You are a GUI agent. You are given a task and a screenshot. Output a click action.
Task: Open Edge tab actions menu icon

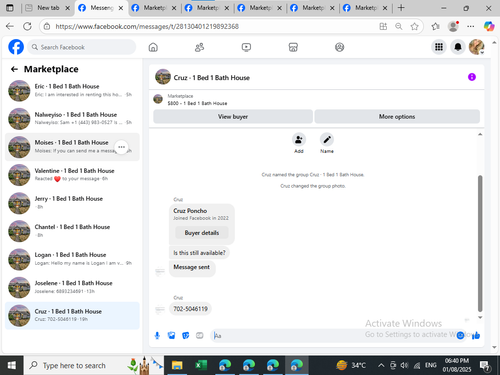coord(10,8)
